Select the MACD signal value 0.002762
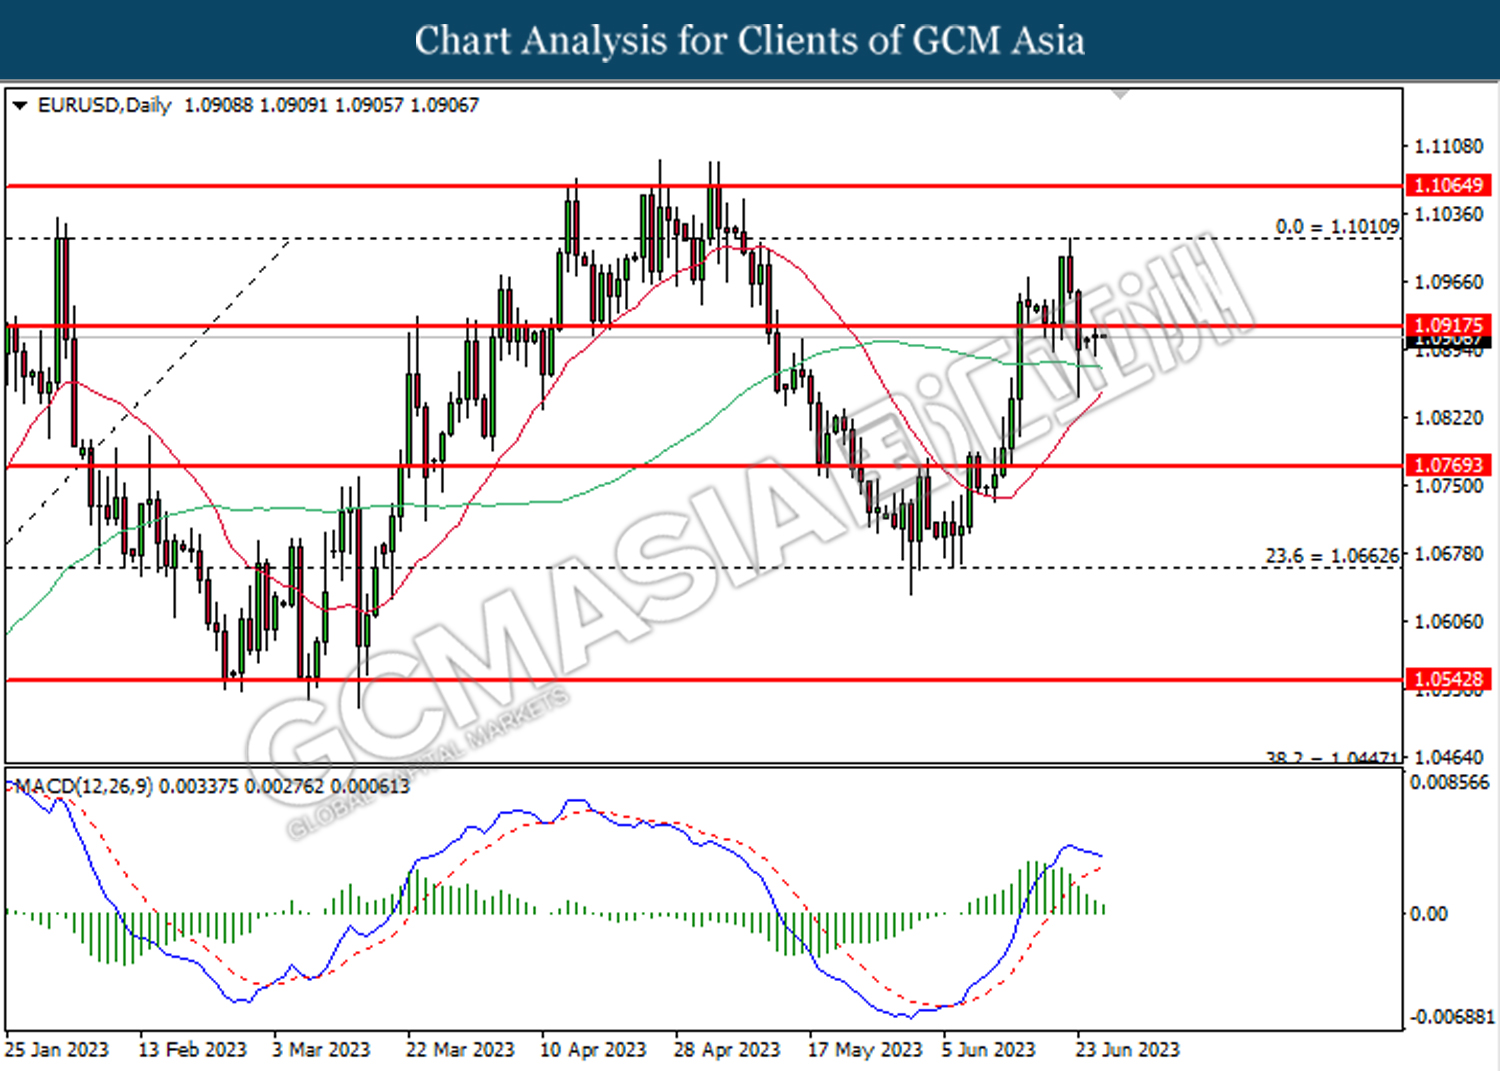Viewport: 1500px width, 1071px height. point(284,786)
